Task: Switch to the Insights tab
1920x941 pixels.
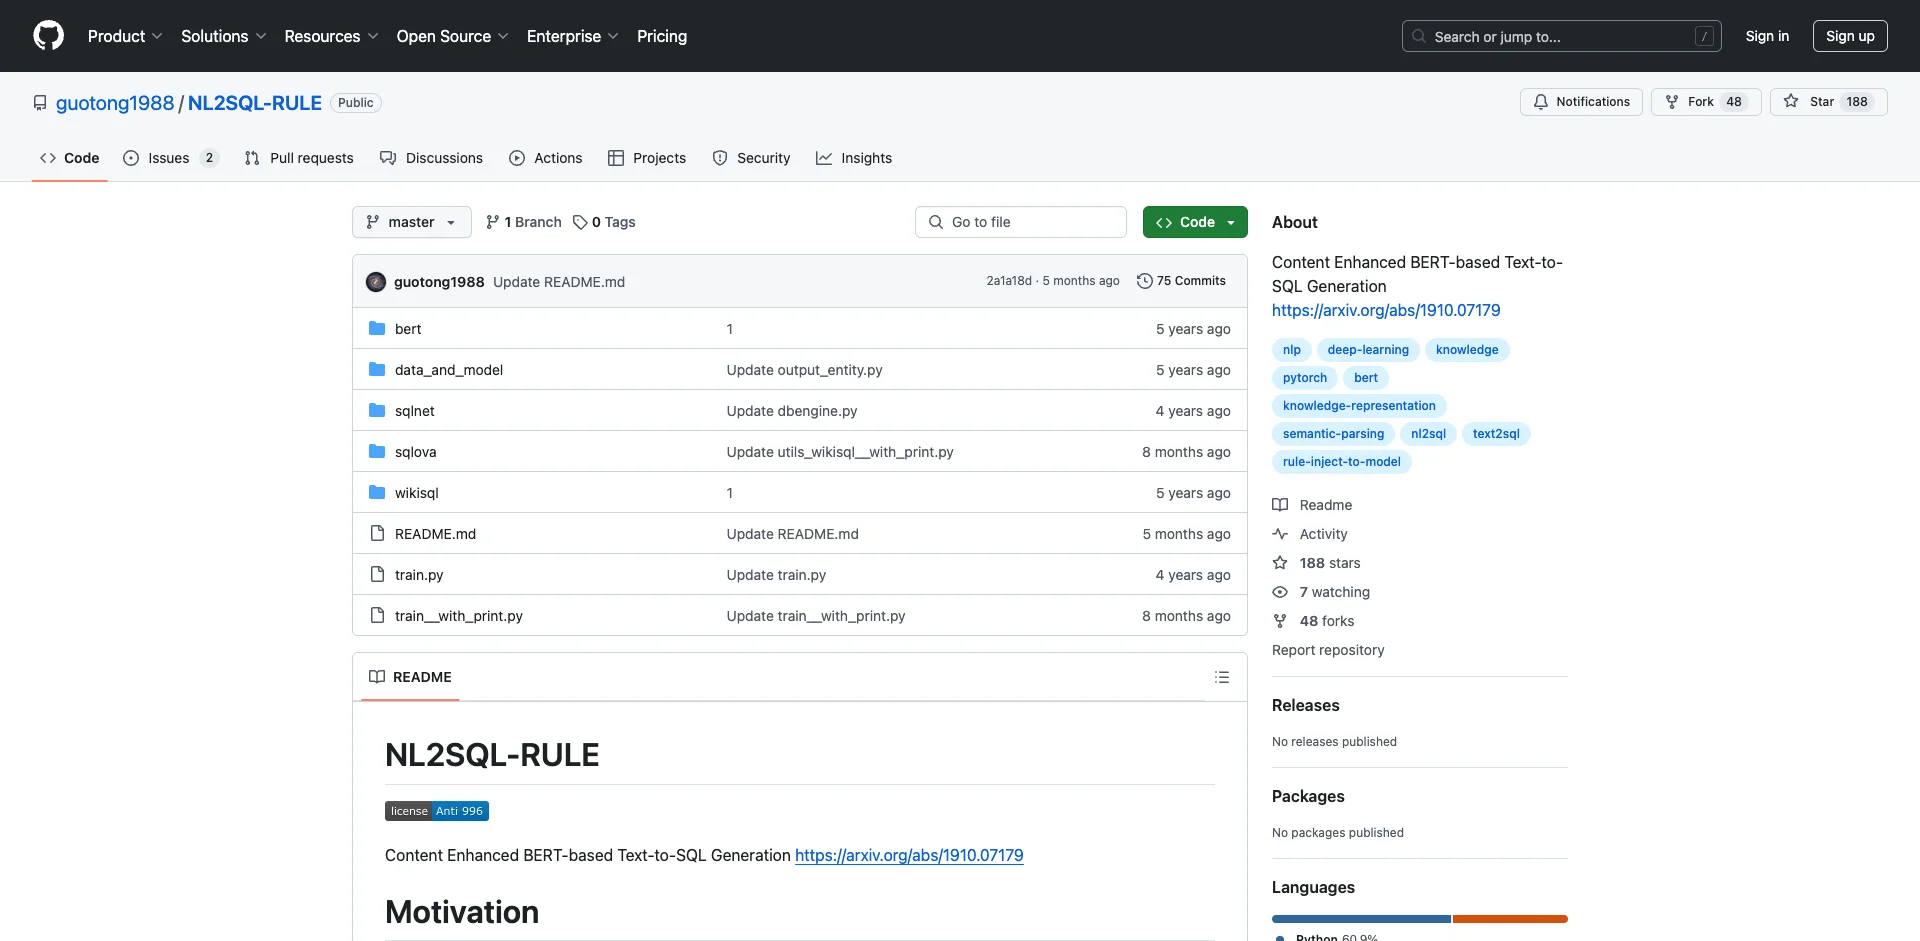Action: pyautogui.click(x=854, y=158)
